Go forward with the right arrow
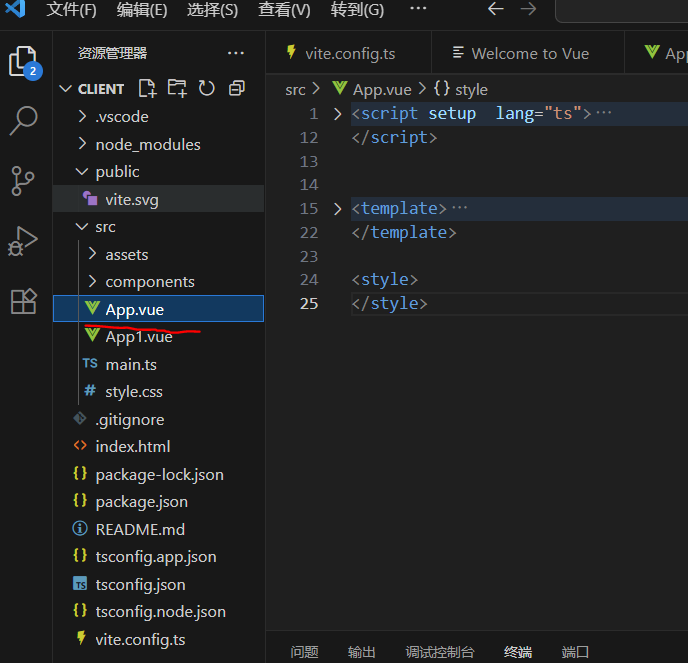 pyautogui.click(x=528, y=9)
